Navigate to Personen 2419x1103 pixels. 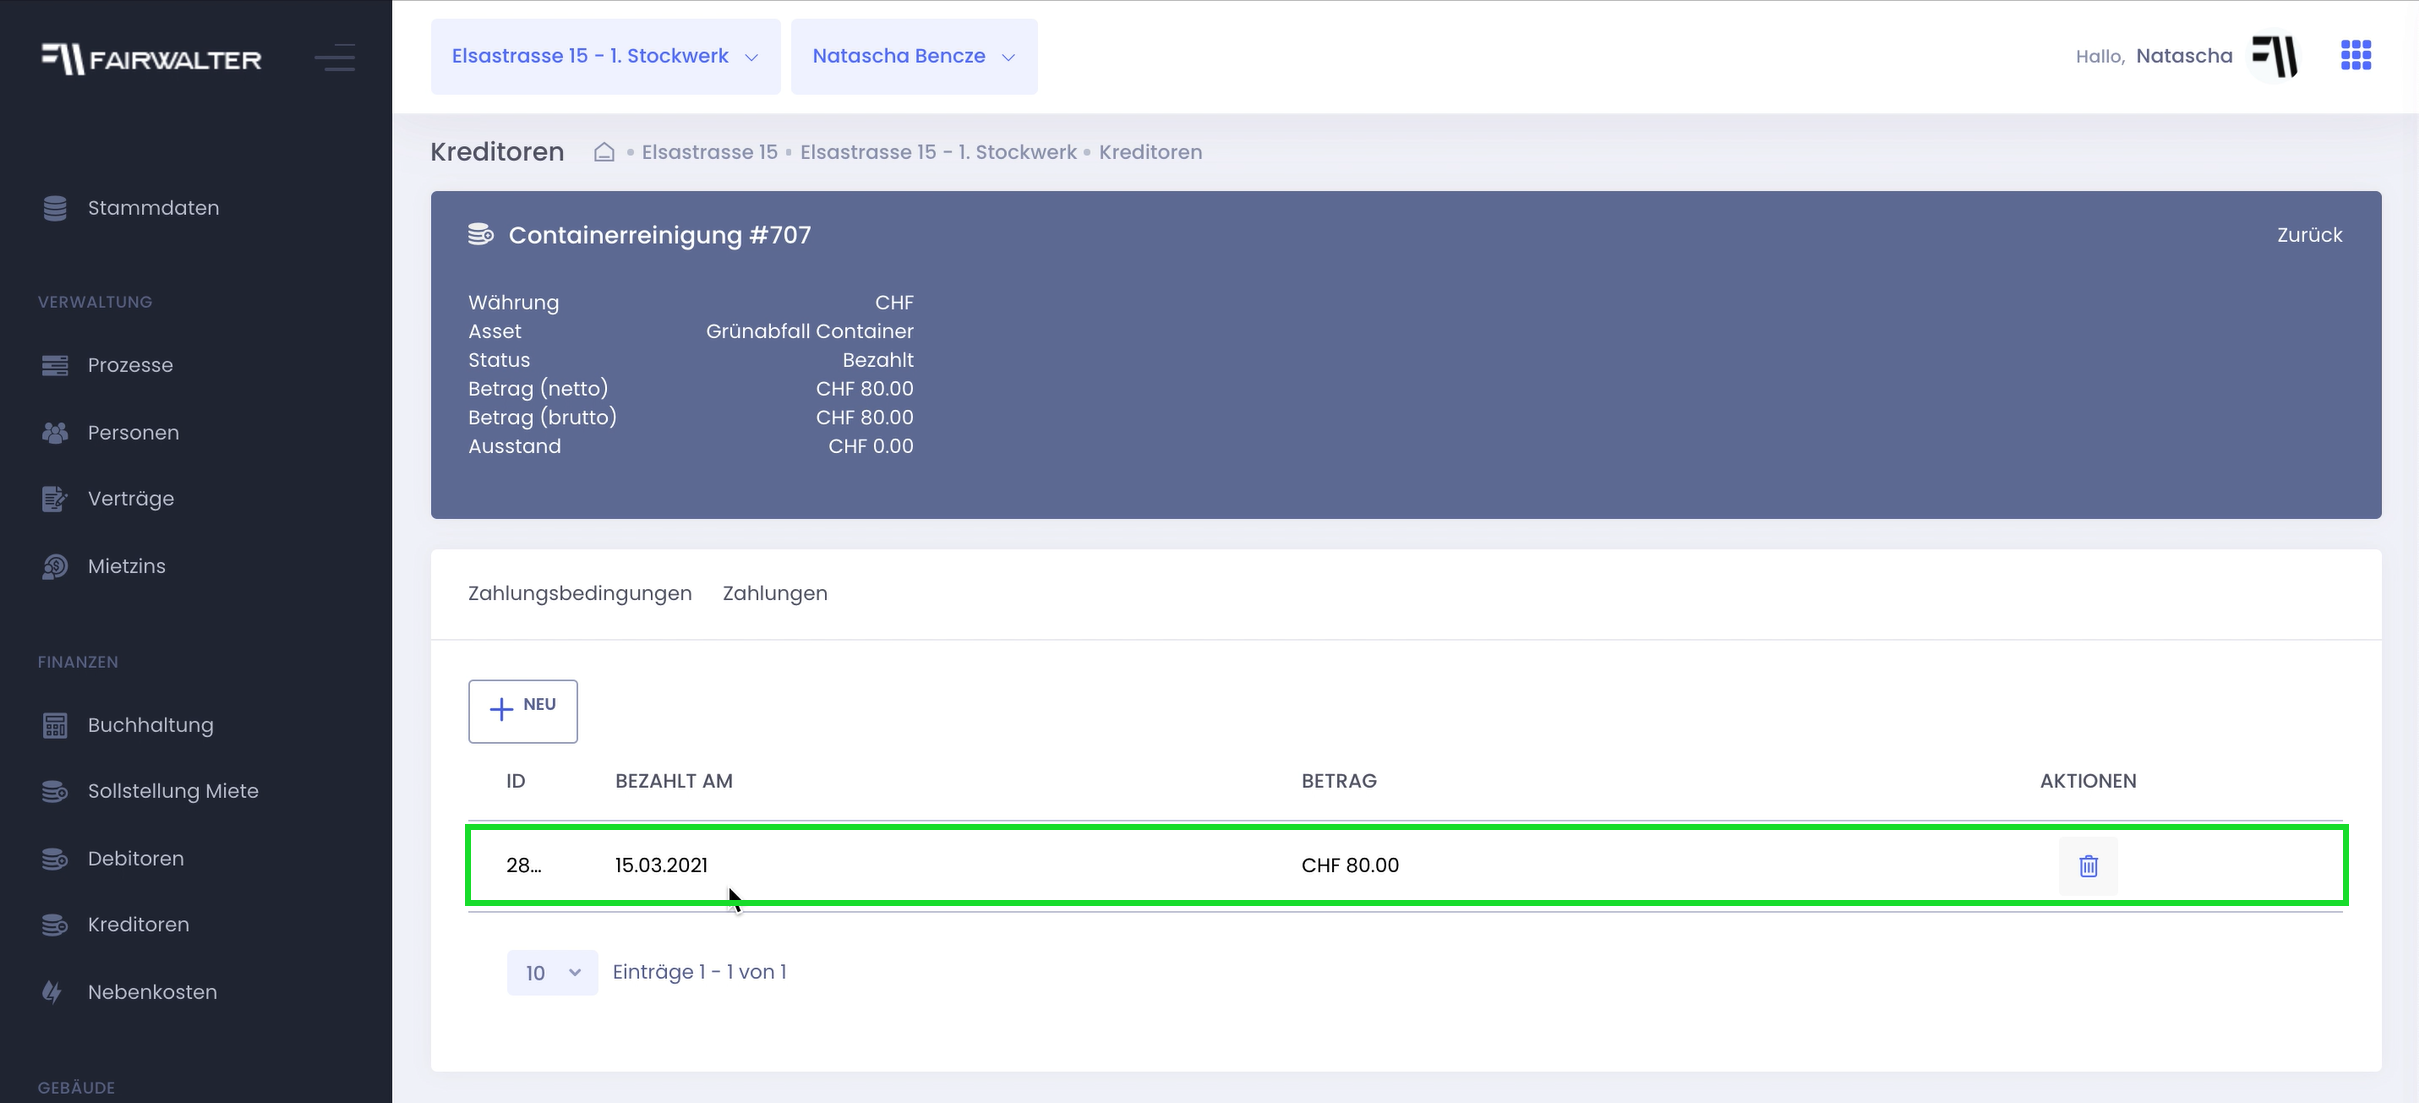click(x=133, y=433)
